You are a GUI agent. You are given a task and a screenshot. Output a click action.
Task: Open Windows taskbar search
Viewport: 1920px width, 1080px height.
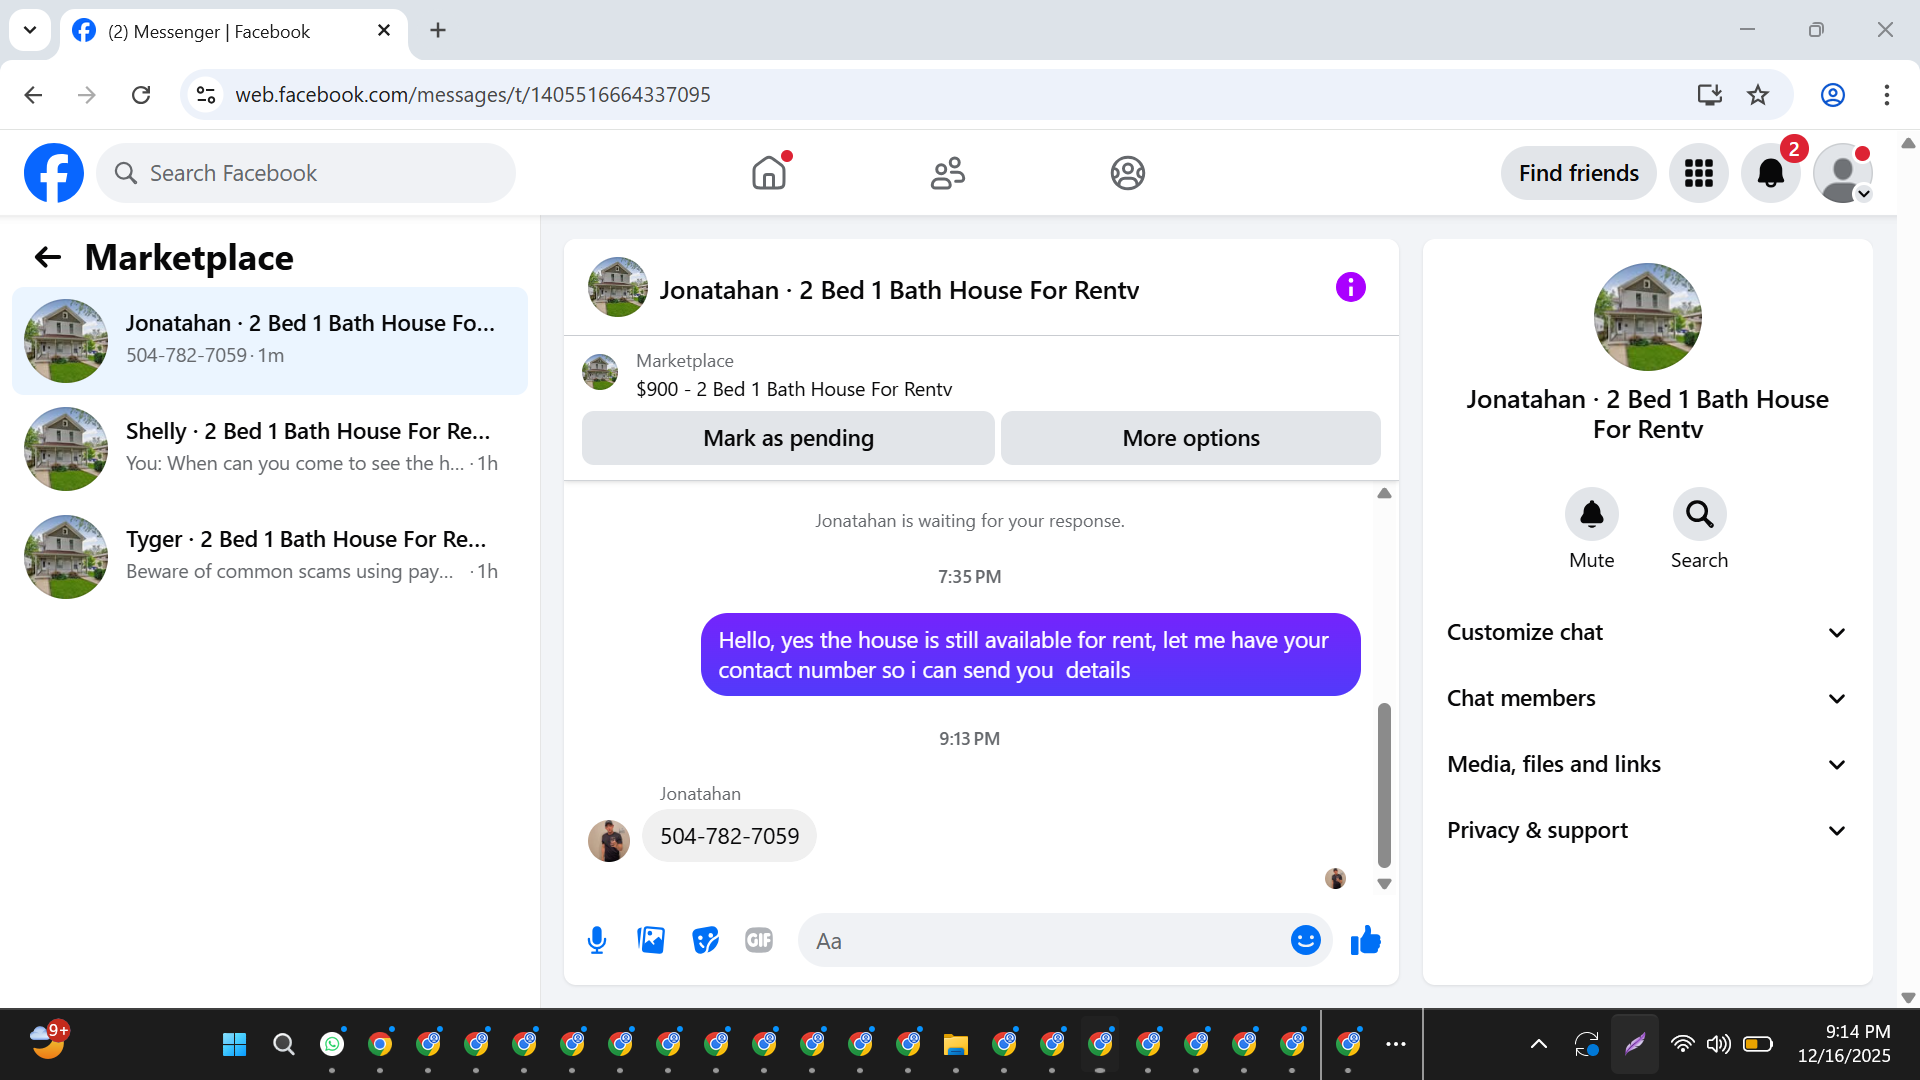click(x=284, y=1044)
